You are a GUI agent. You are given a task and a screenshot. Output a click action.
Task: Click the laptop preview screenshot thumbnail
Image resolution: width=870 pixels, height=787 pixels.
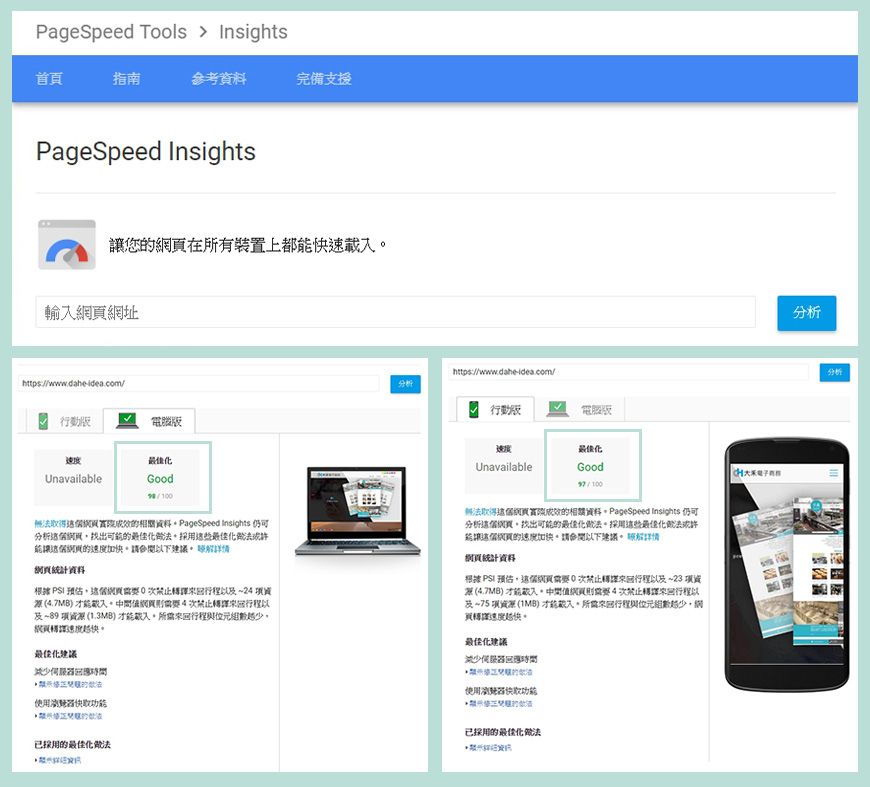click(x=357, y=511)
